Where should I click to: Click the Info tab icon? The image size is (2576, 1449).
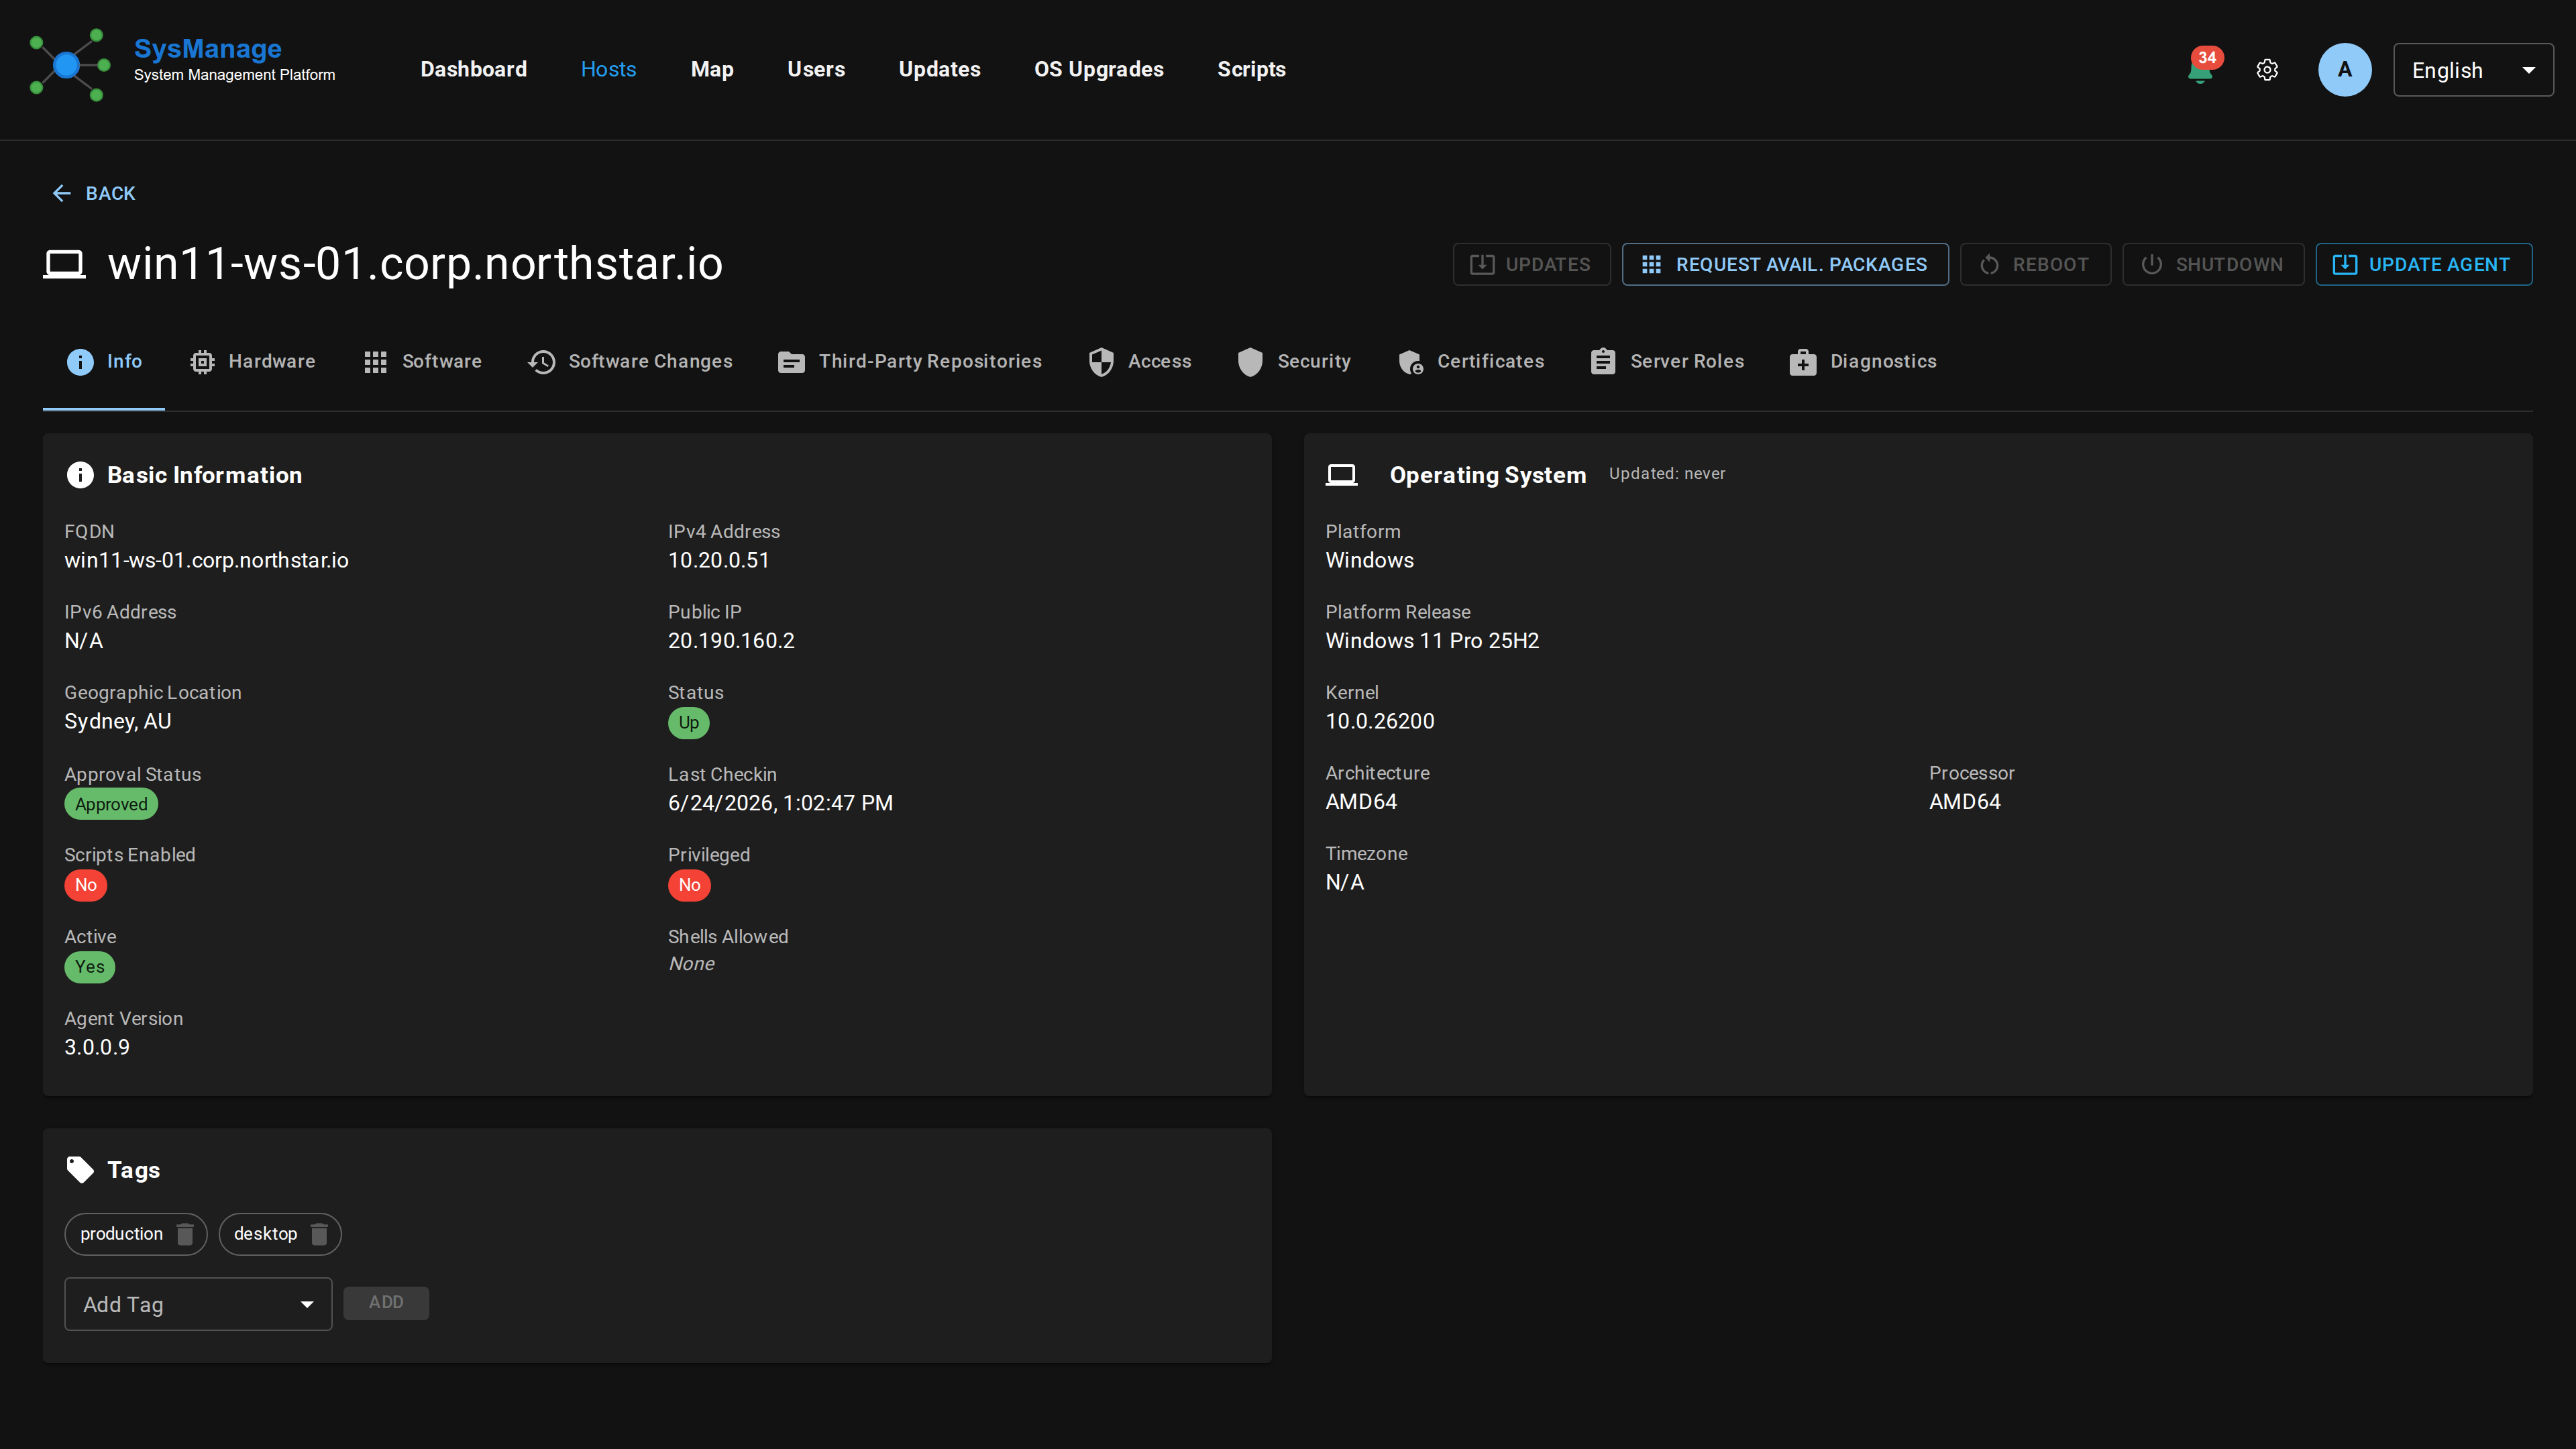tap(80, 361)
